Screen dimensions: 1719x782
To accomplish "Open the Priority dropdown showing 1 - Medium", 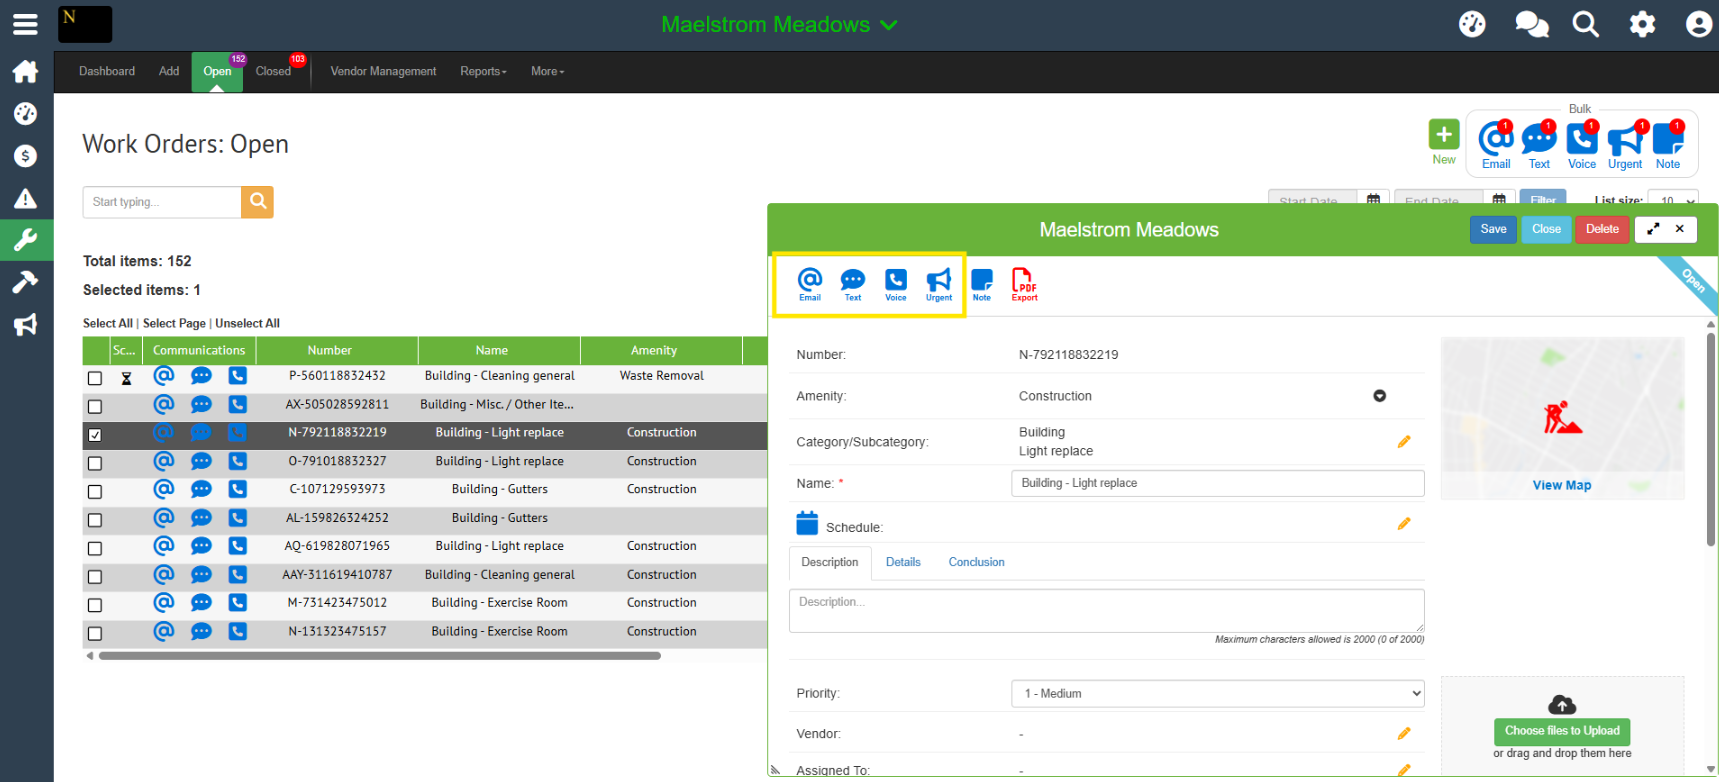I will point(1217,693).
